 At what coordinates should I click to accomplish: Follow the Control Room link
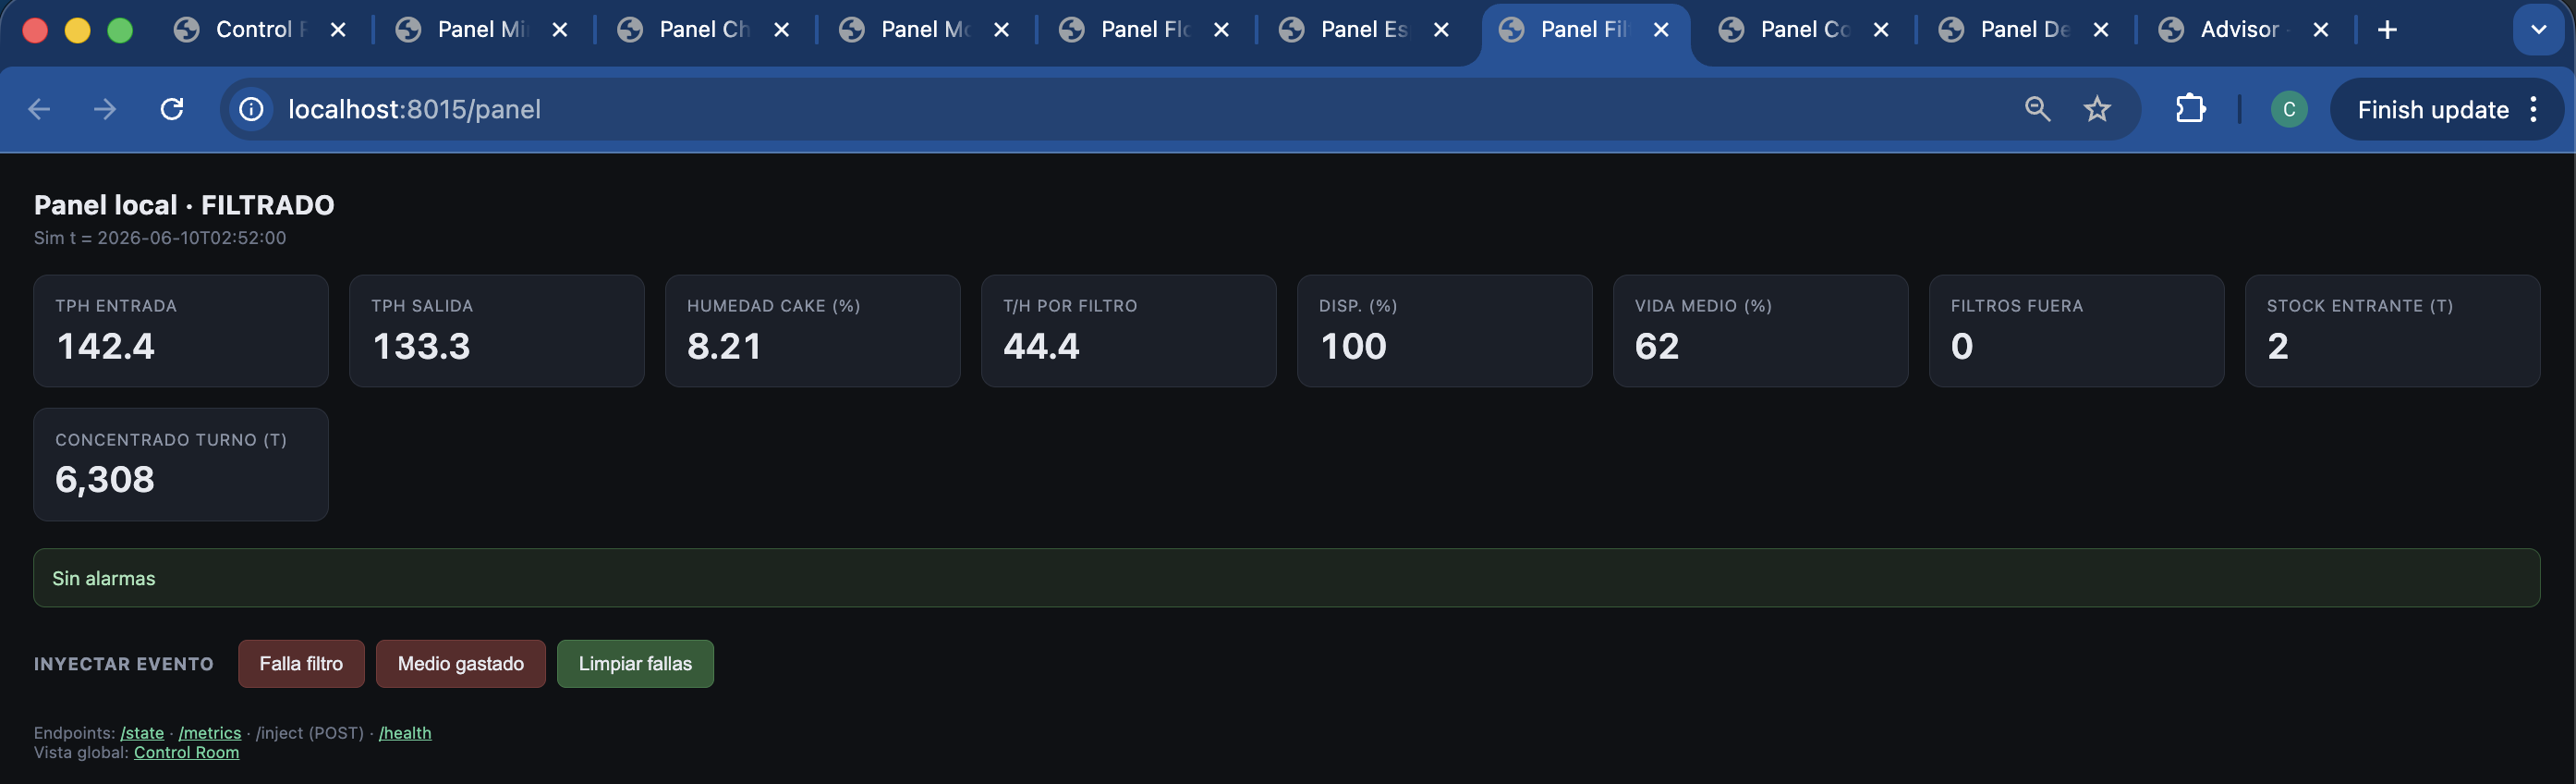(x=187, y=753)
